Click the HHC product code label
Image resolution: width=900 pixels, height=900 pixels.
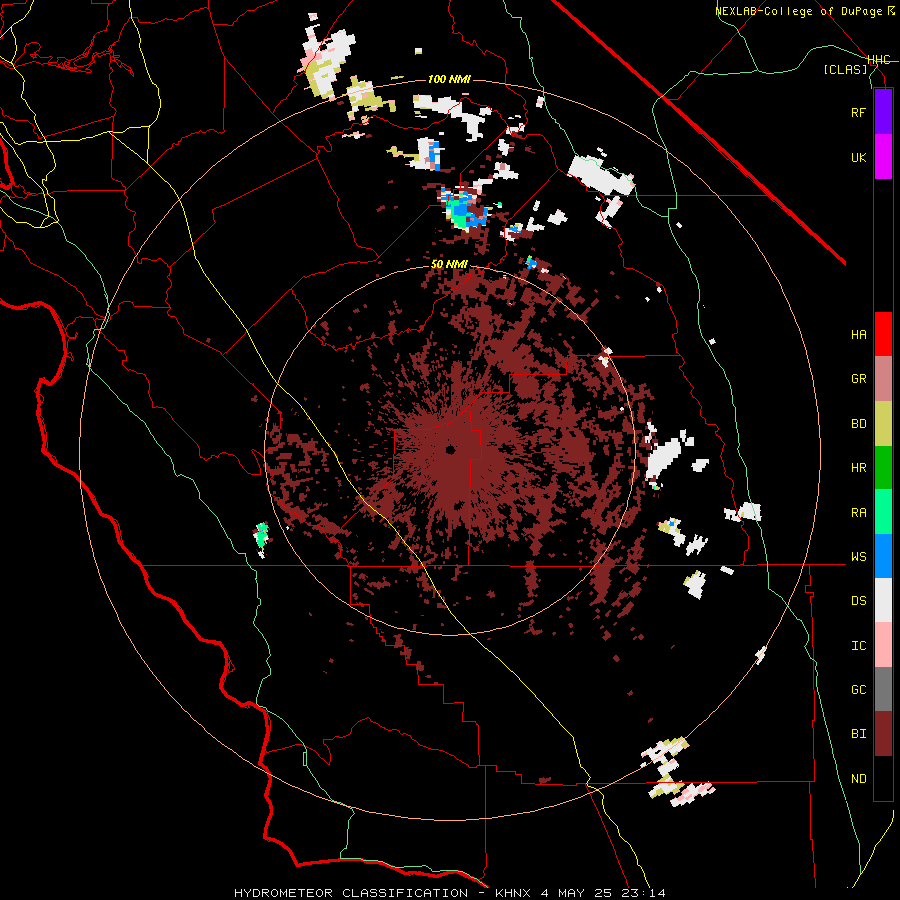878,60
